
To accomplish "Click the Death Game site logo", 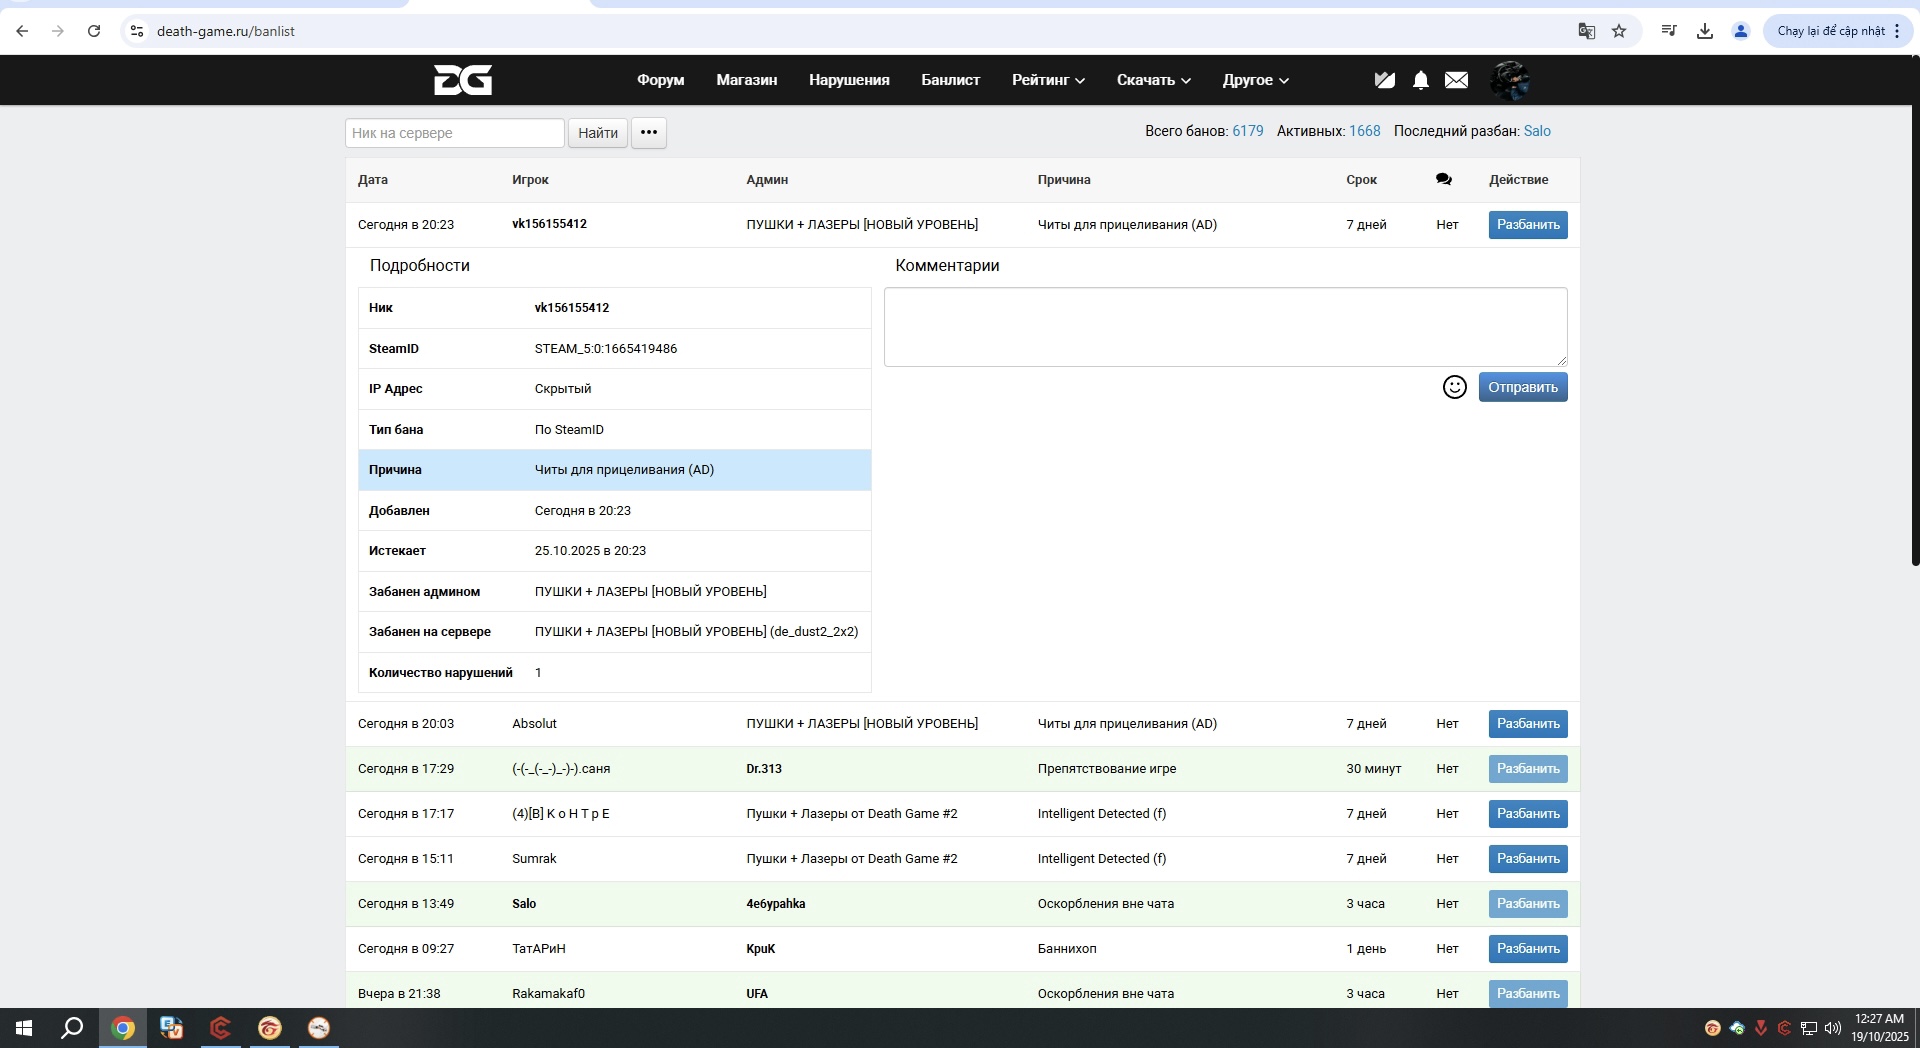I will (x=462, y=80).
